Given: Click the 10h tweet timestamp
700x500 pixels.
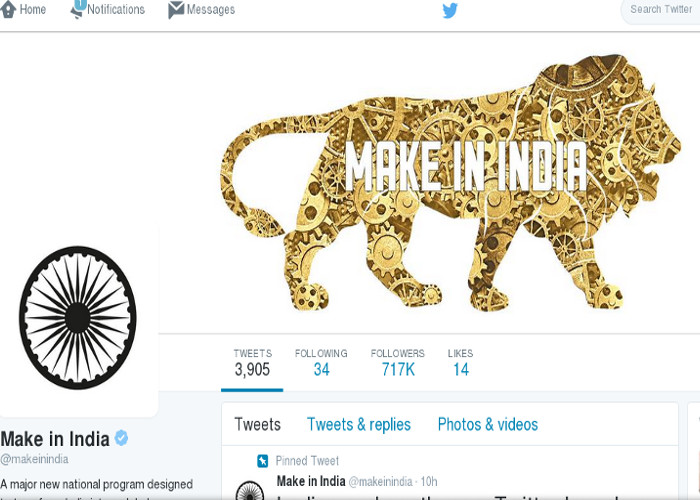Looking at the screenshot, I should tap(429, 481).
